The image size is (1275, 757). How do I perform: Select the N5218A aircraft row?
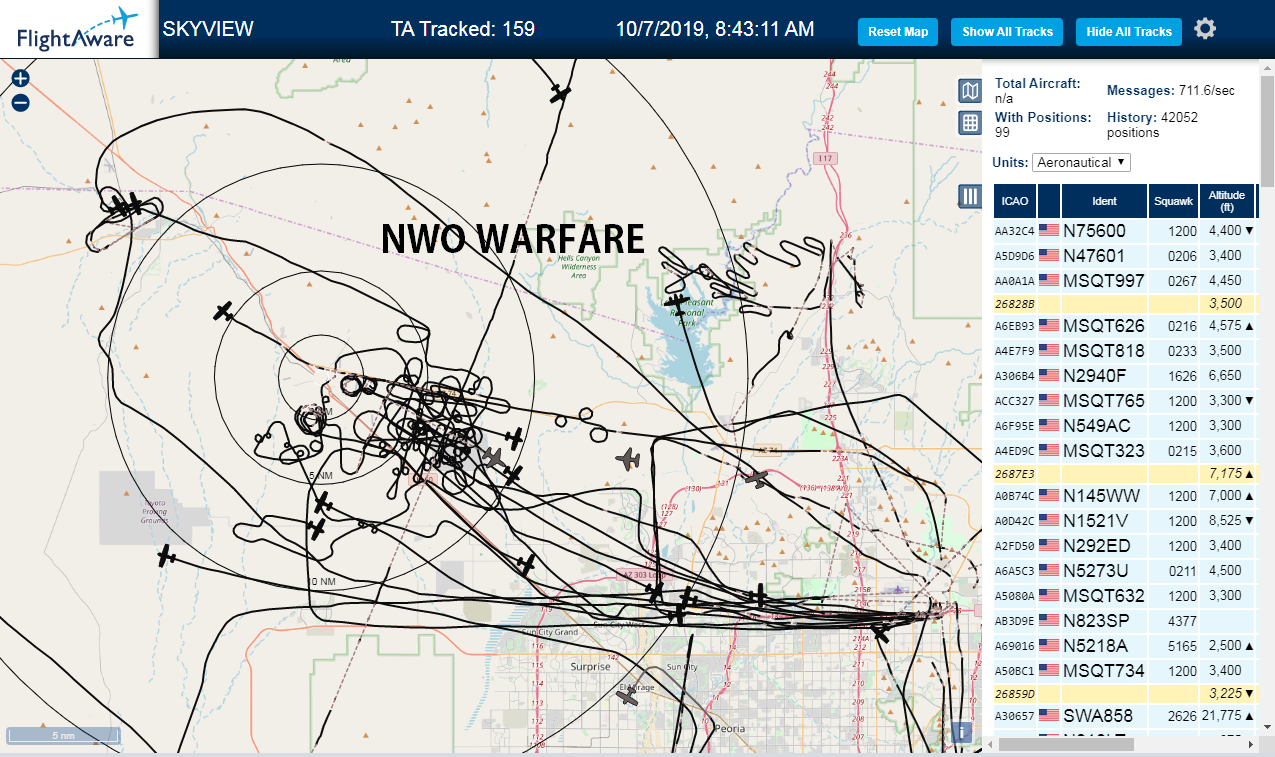pos(1125,645)
